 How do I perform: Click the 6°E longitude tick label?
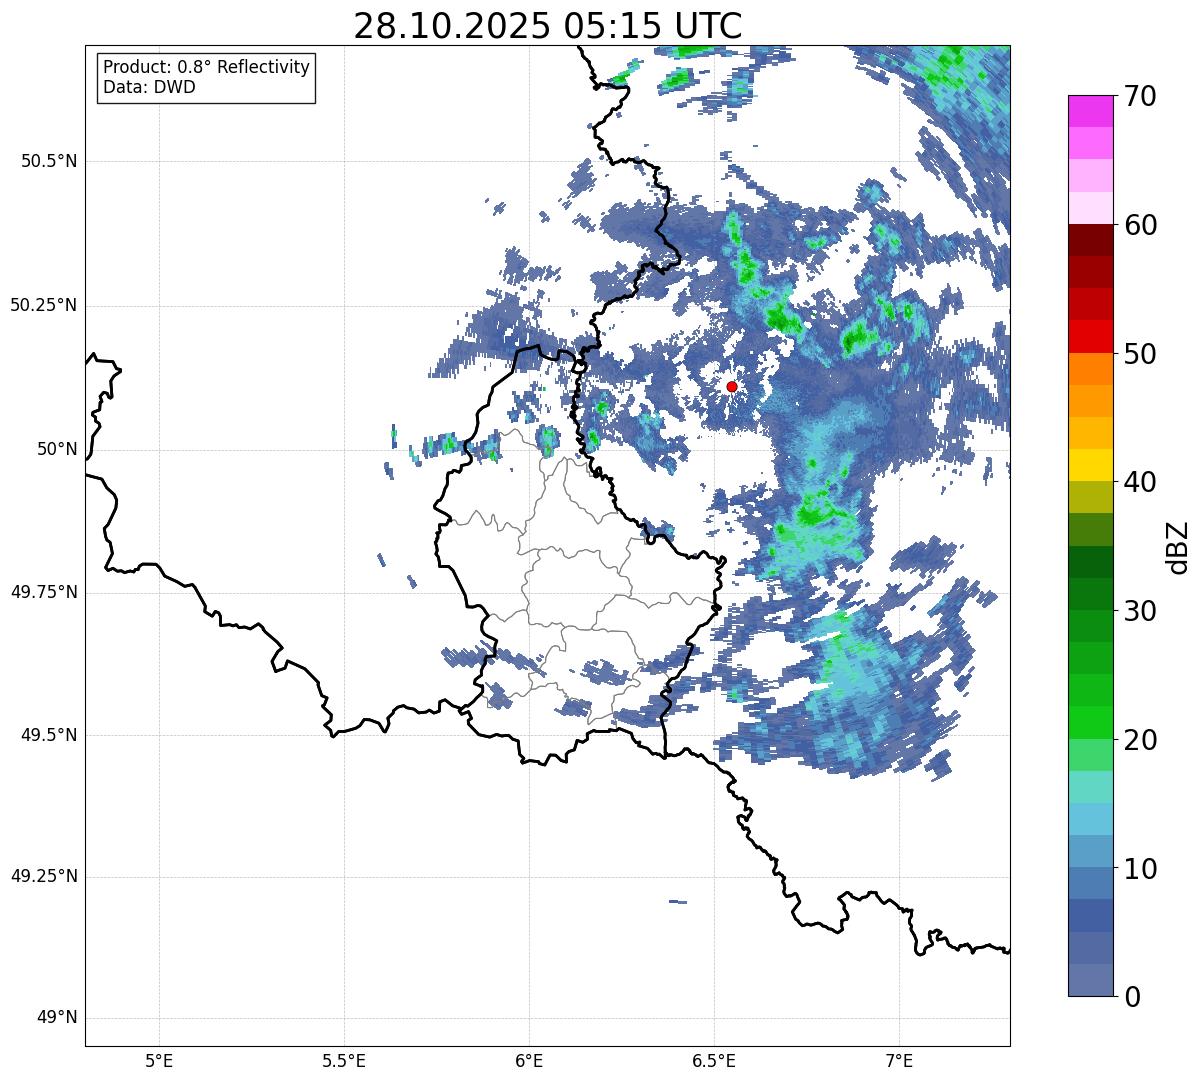[529, 1060]
